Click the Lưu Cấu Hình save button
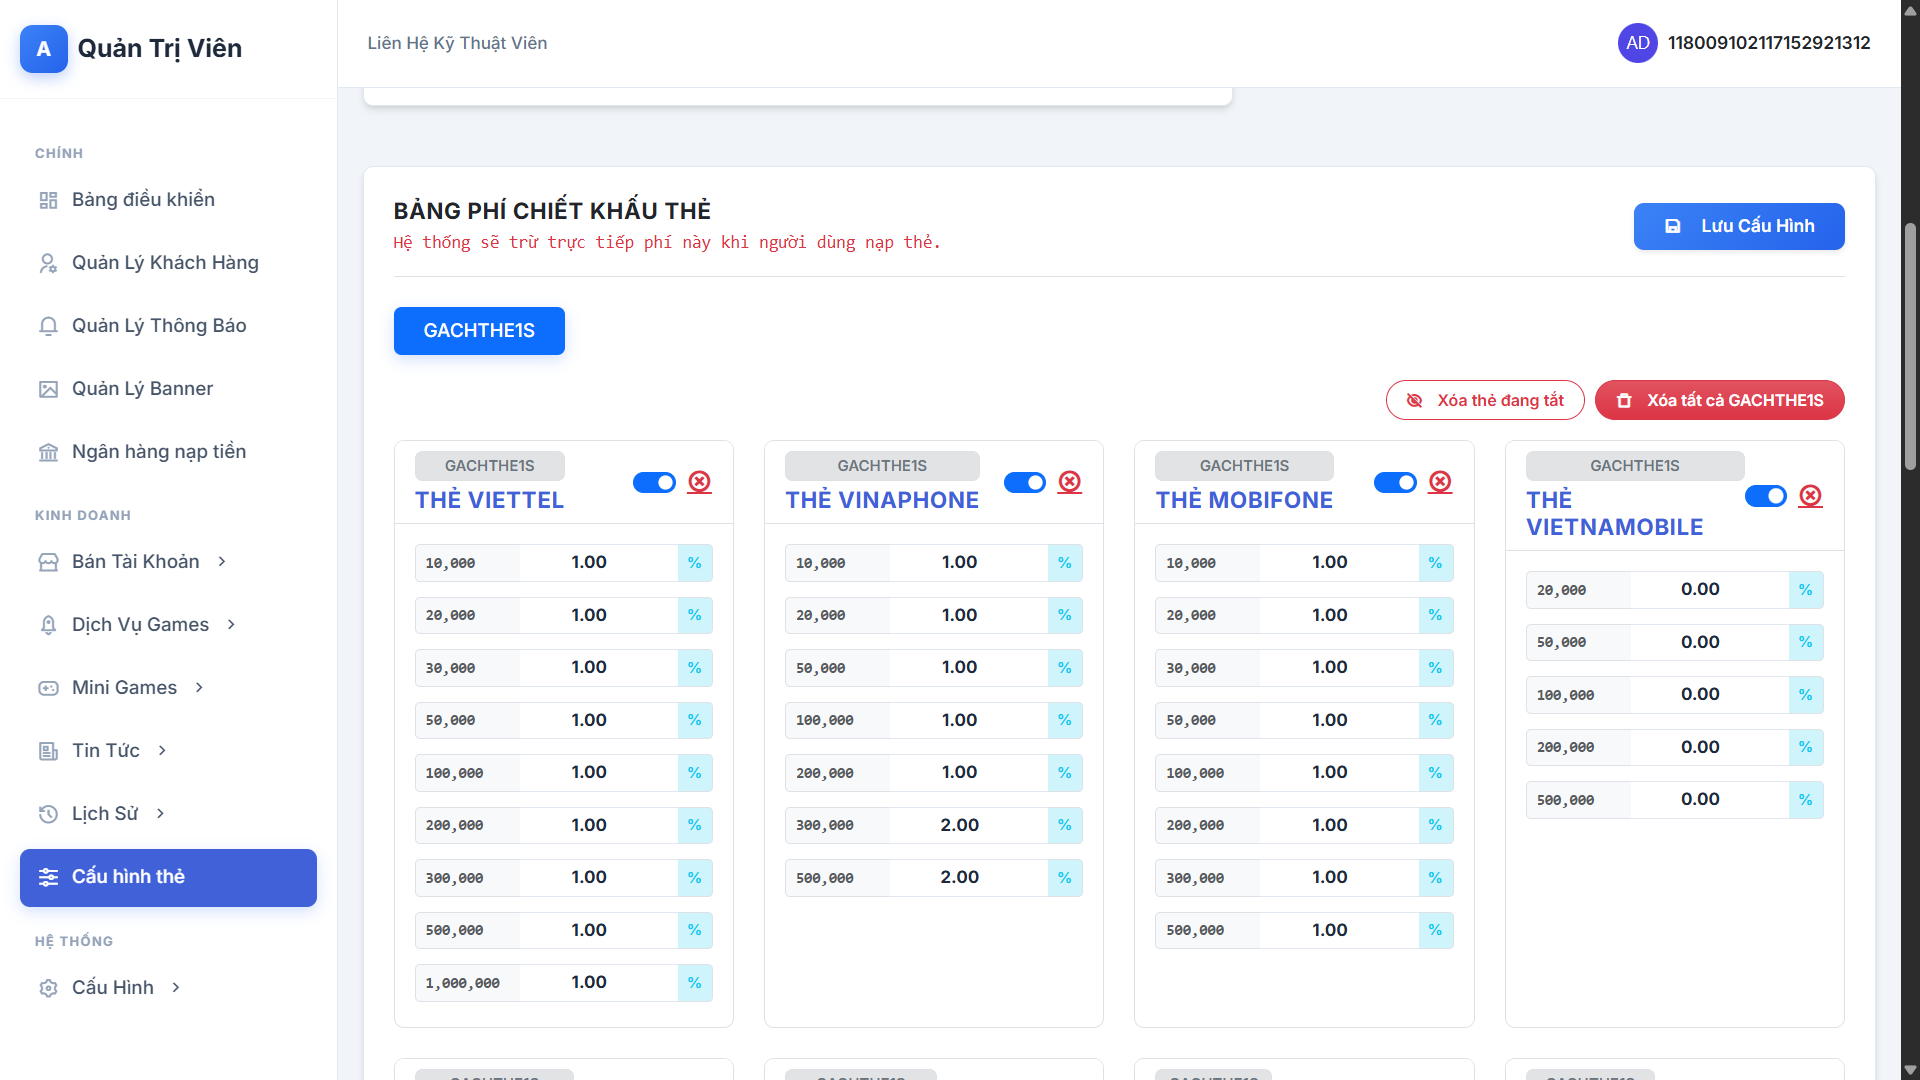The image size is (1920, 1080). tap(1738, 226)
